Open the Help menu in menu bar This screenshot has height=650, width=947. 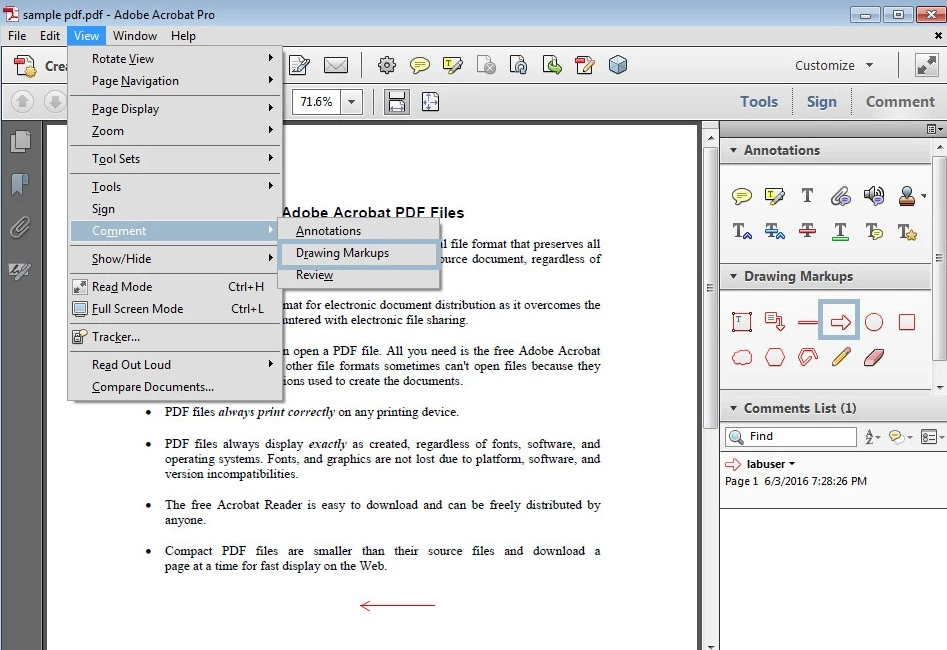pyautogui.click(x=183, y=36)
